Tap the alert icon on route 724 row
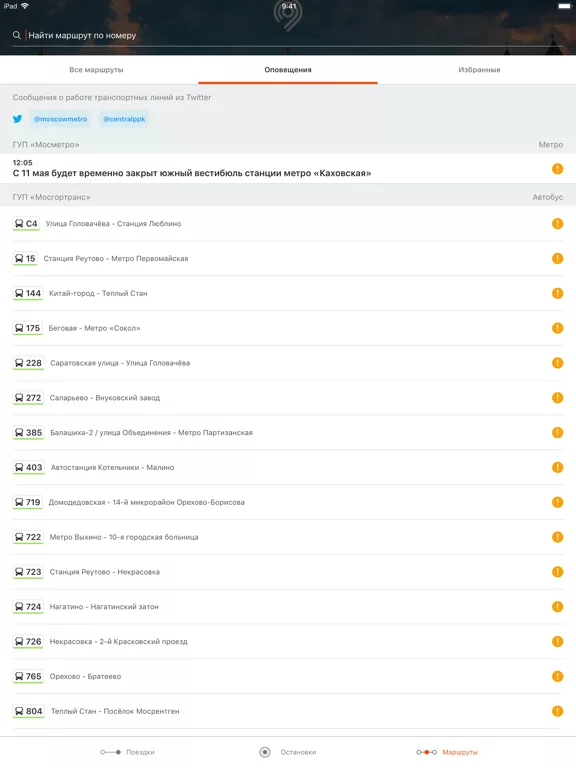 (557, 606)
